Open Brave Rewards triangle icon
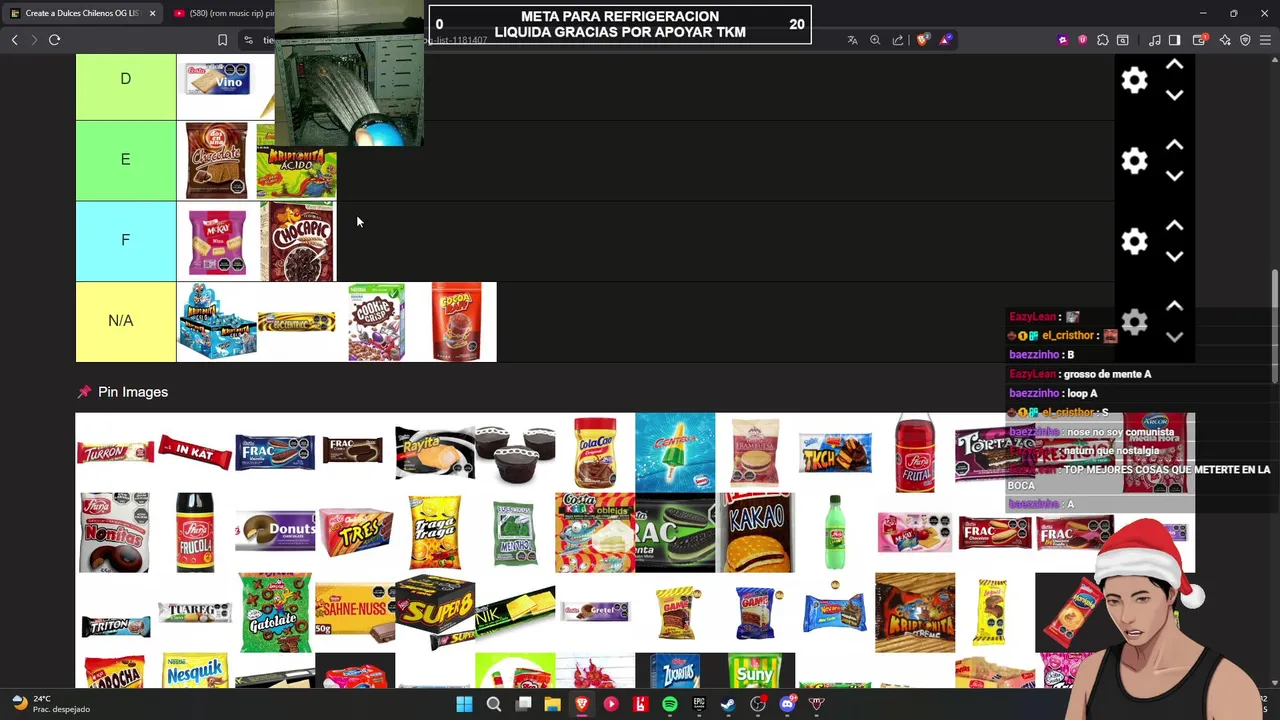 click(x=945, y=40)
